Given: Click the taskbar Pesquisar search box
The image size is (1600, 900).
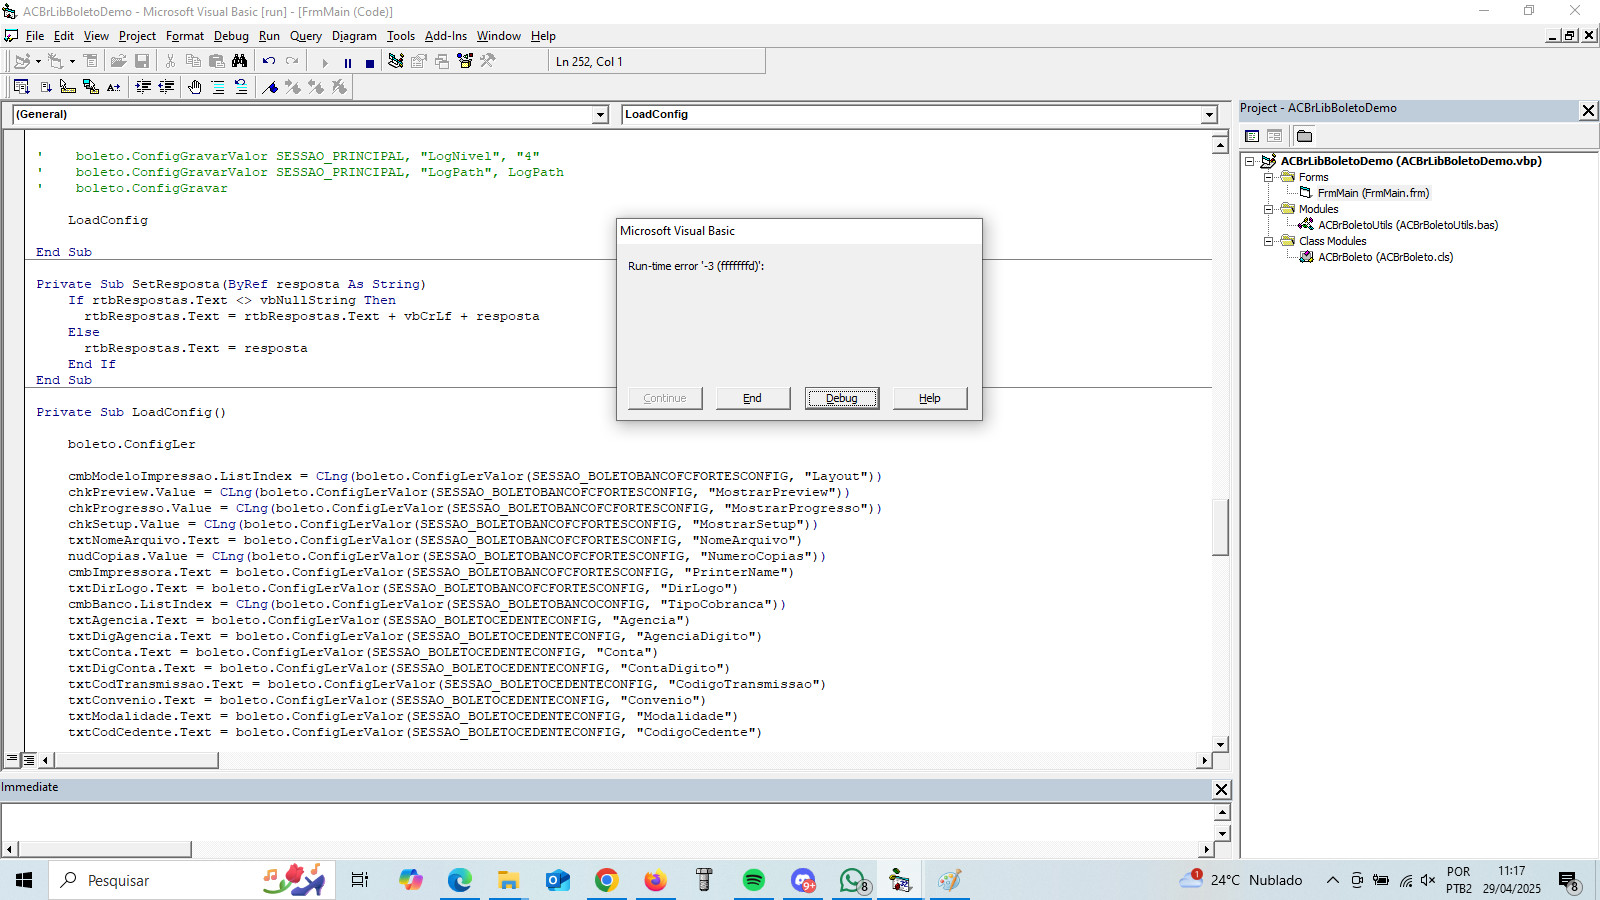Looking at the screenshot, I should point(190,880).
